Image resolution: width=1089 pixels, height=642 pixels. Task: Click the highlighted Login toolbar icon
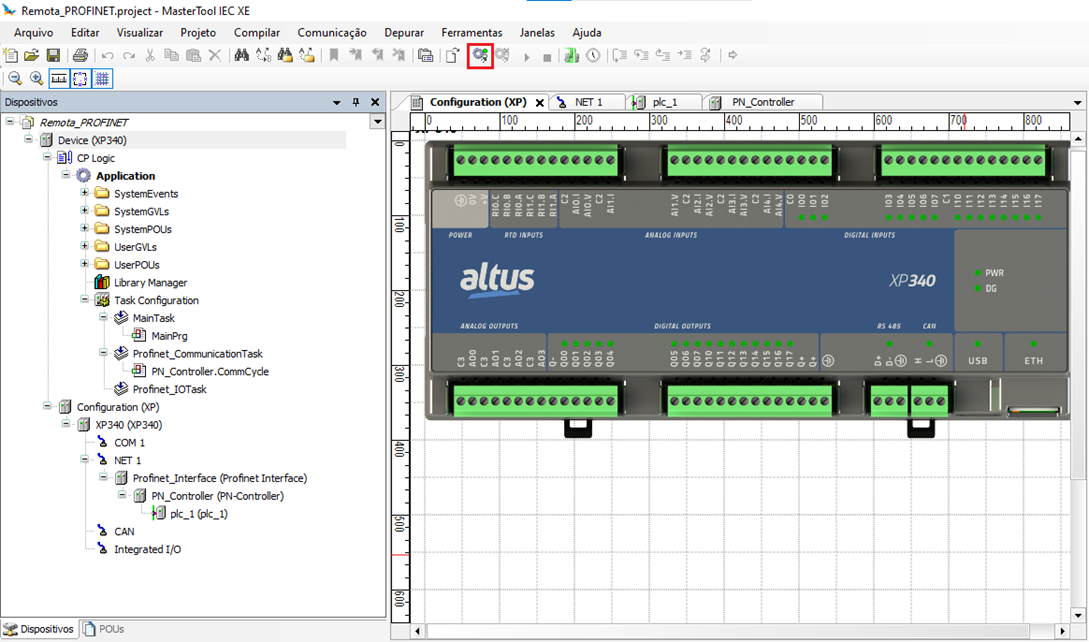[481, 56]
